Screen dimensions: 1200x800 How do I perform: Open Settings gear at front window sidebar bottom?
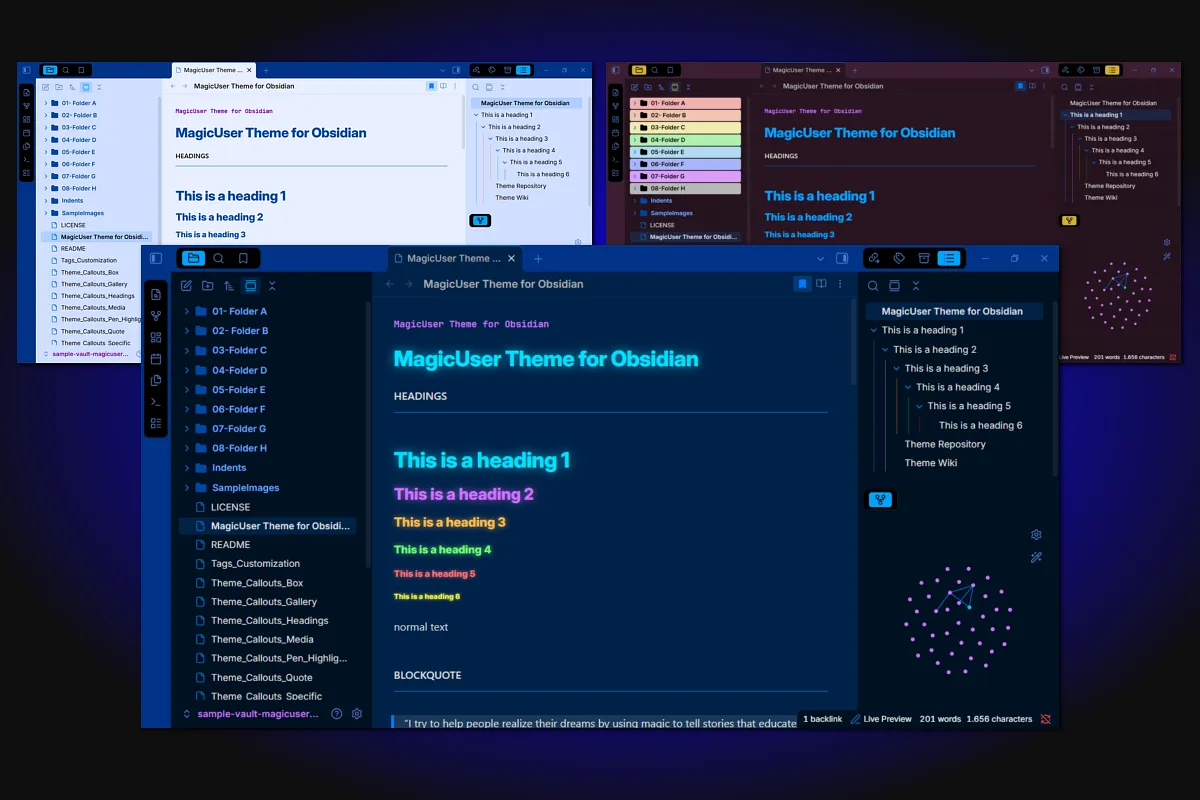pos(357,714)
